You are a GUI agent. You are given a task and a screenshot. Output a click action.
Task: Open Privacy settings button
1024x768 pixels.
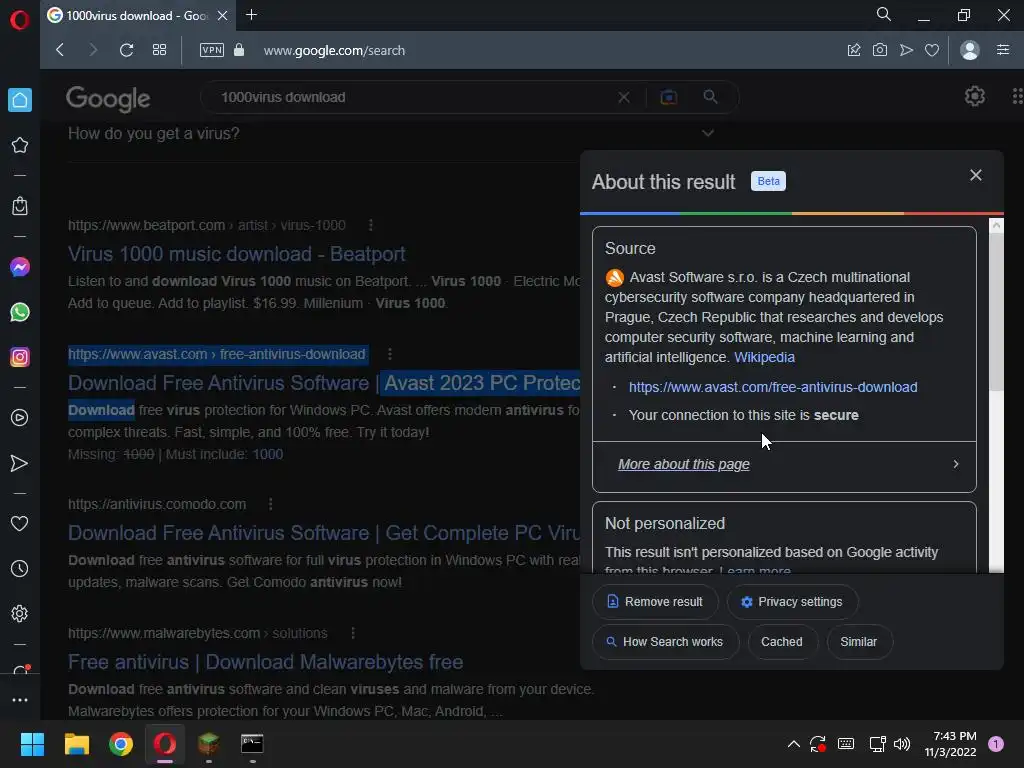tap(792, 602)
